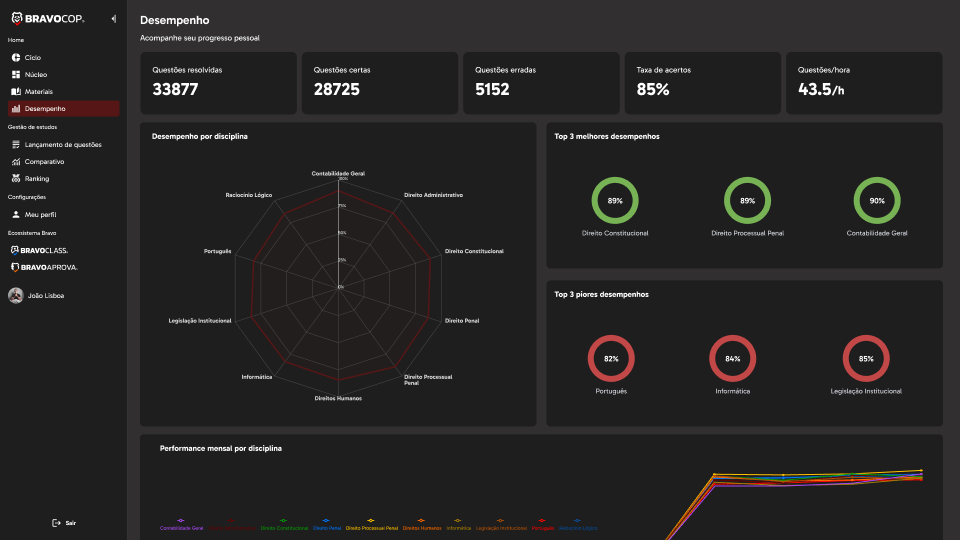Viewport: 960px width, 540px height.
Task: Click the Lançamento de questões list icon
Action: click(x=16, y=144)
